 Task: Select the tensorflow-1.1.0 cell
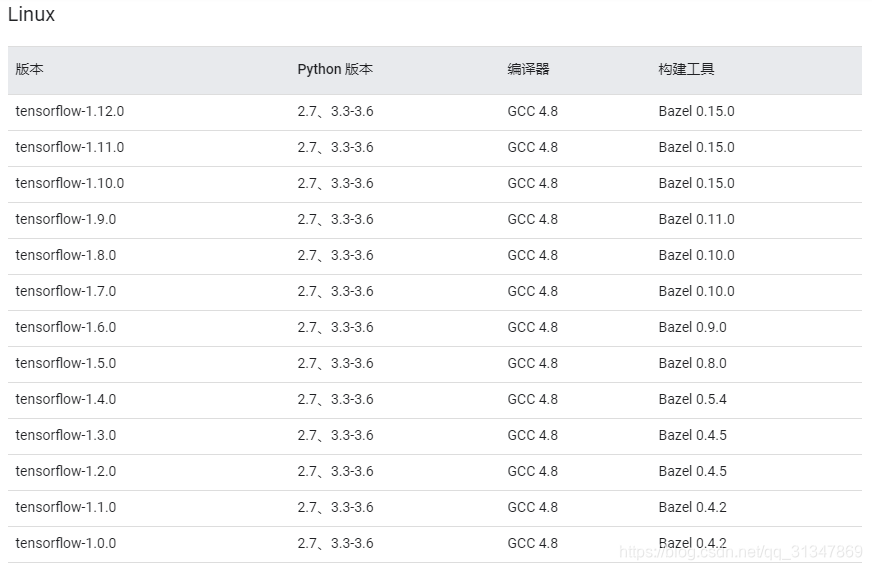(66, 507)
